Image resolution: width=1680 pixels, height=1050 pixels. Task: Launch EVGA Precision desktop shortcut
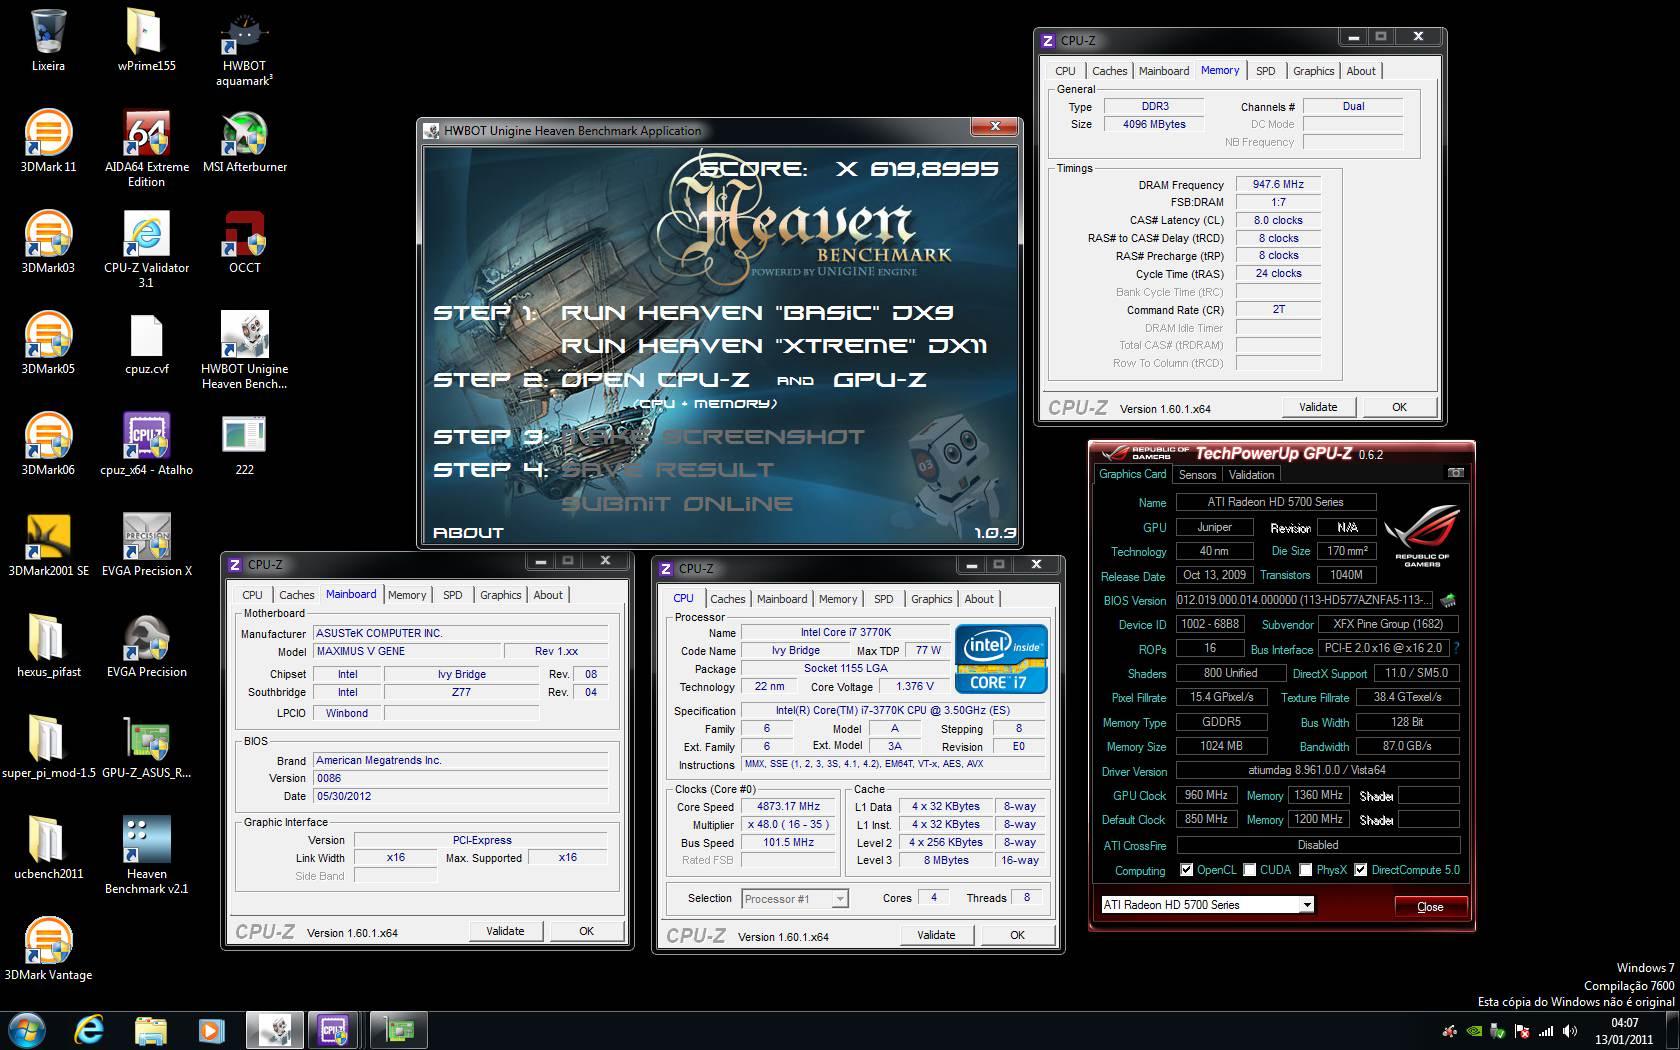point(146,646)
